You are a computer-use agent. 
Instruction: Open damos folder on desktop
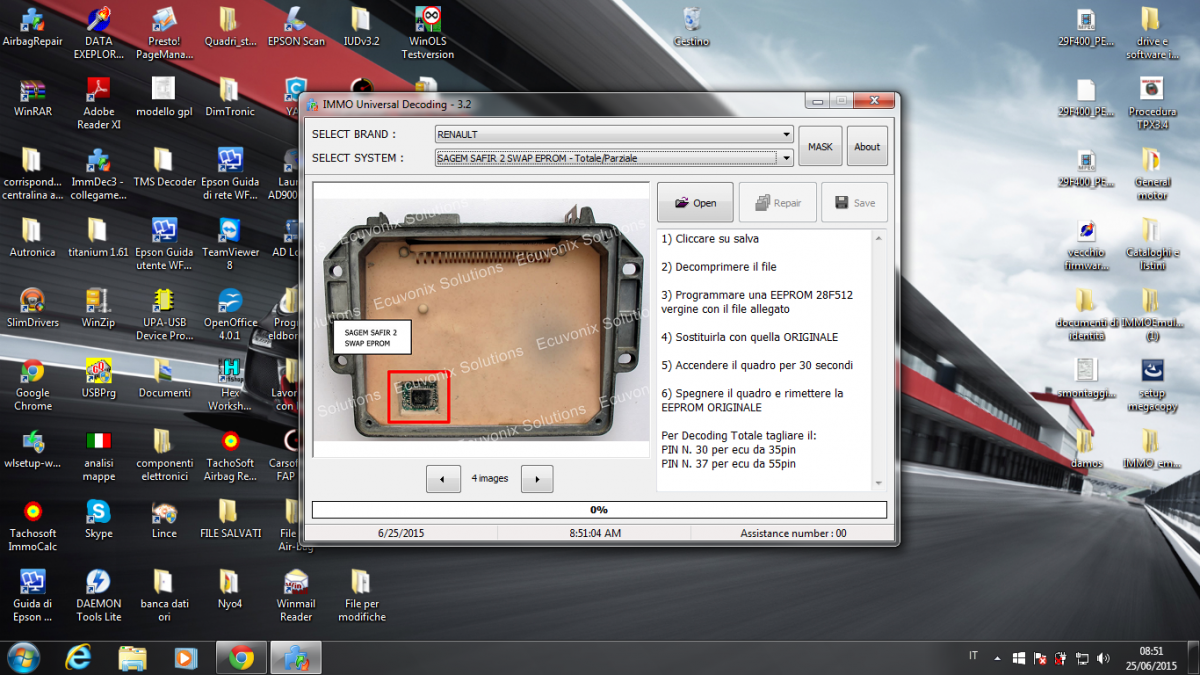click(x=1086, y=448)
